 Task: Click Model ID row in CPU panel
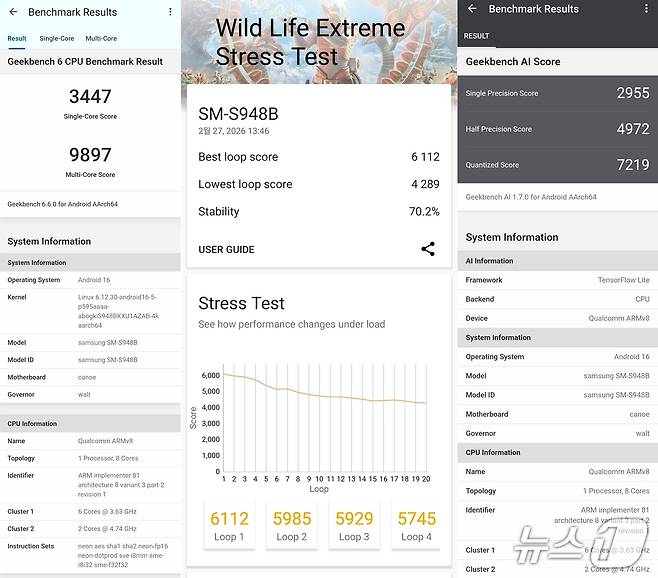point(90,360)
